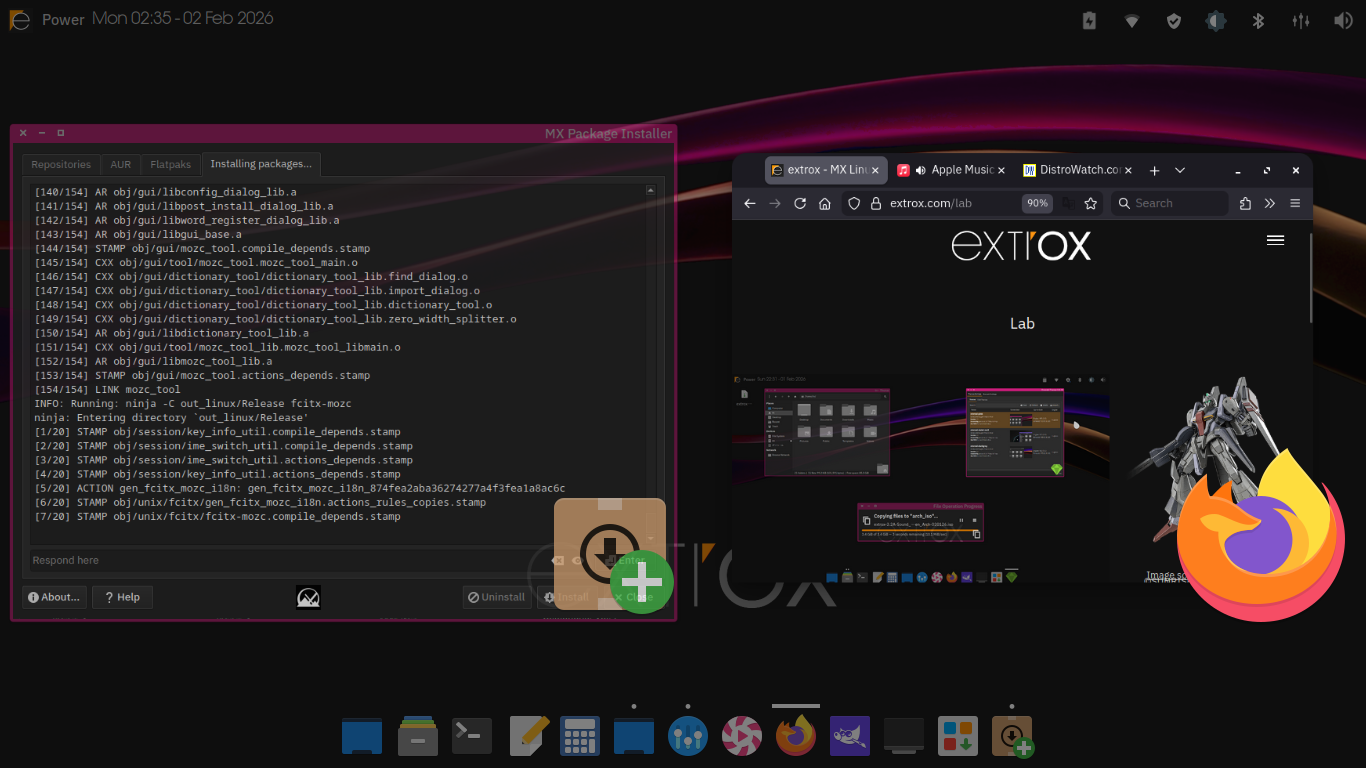Click the extrox logo on webpage
The width and height of the screenshot is (1366, 768).
click(x=1020, y=245)
